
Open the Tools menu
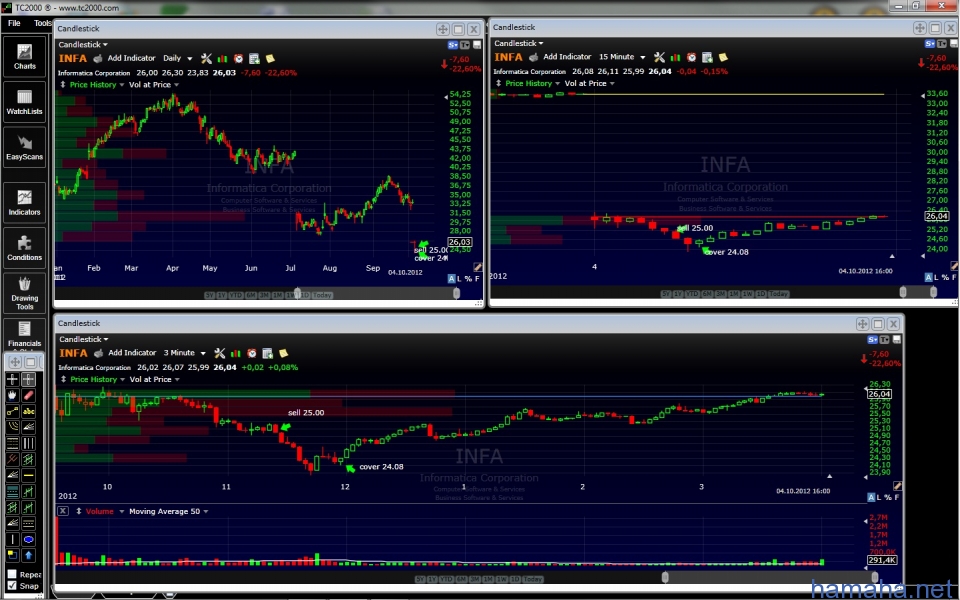pyautogui.click(x=42, y=23)
